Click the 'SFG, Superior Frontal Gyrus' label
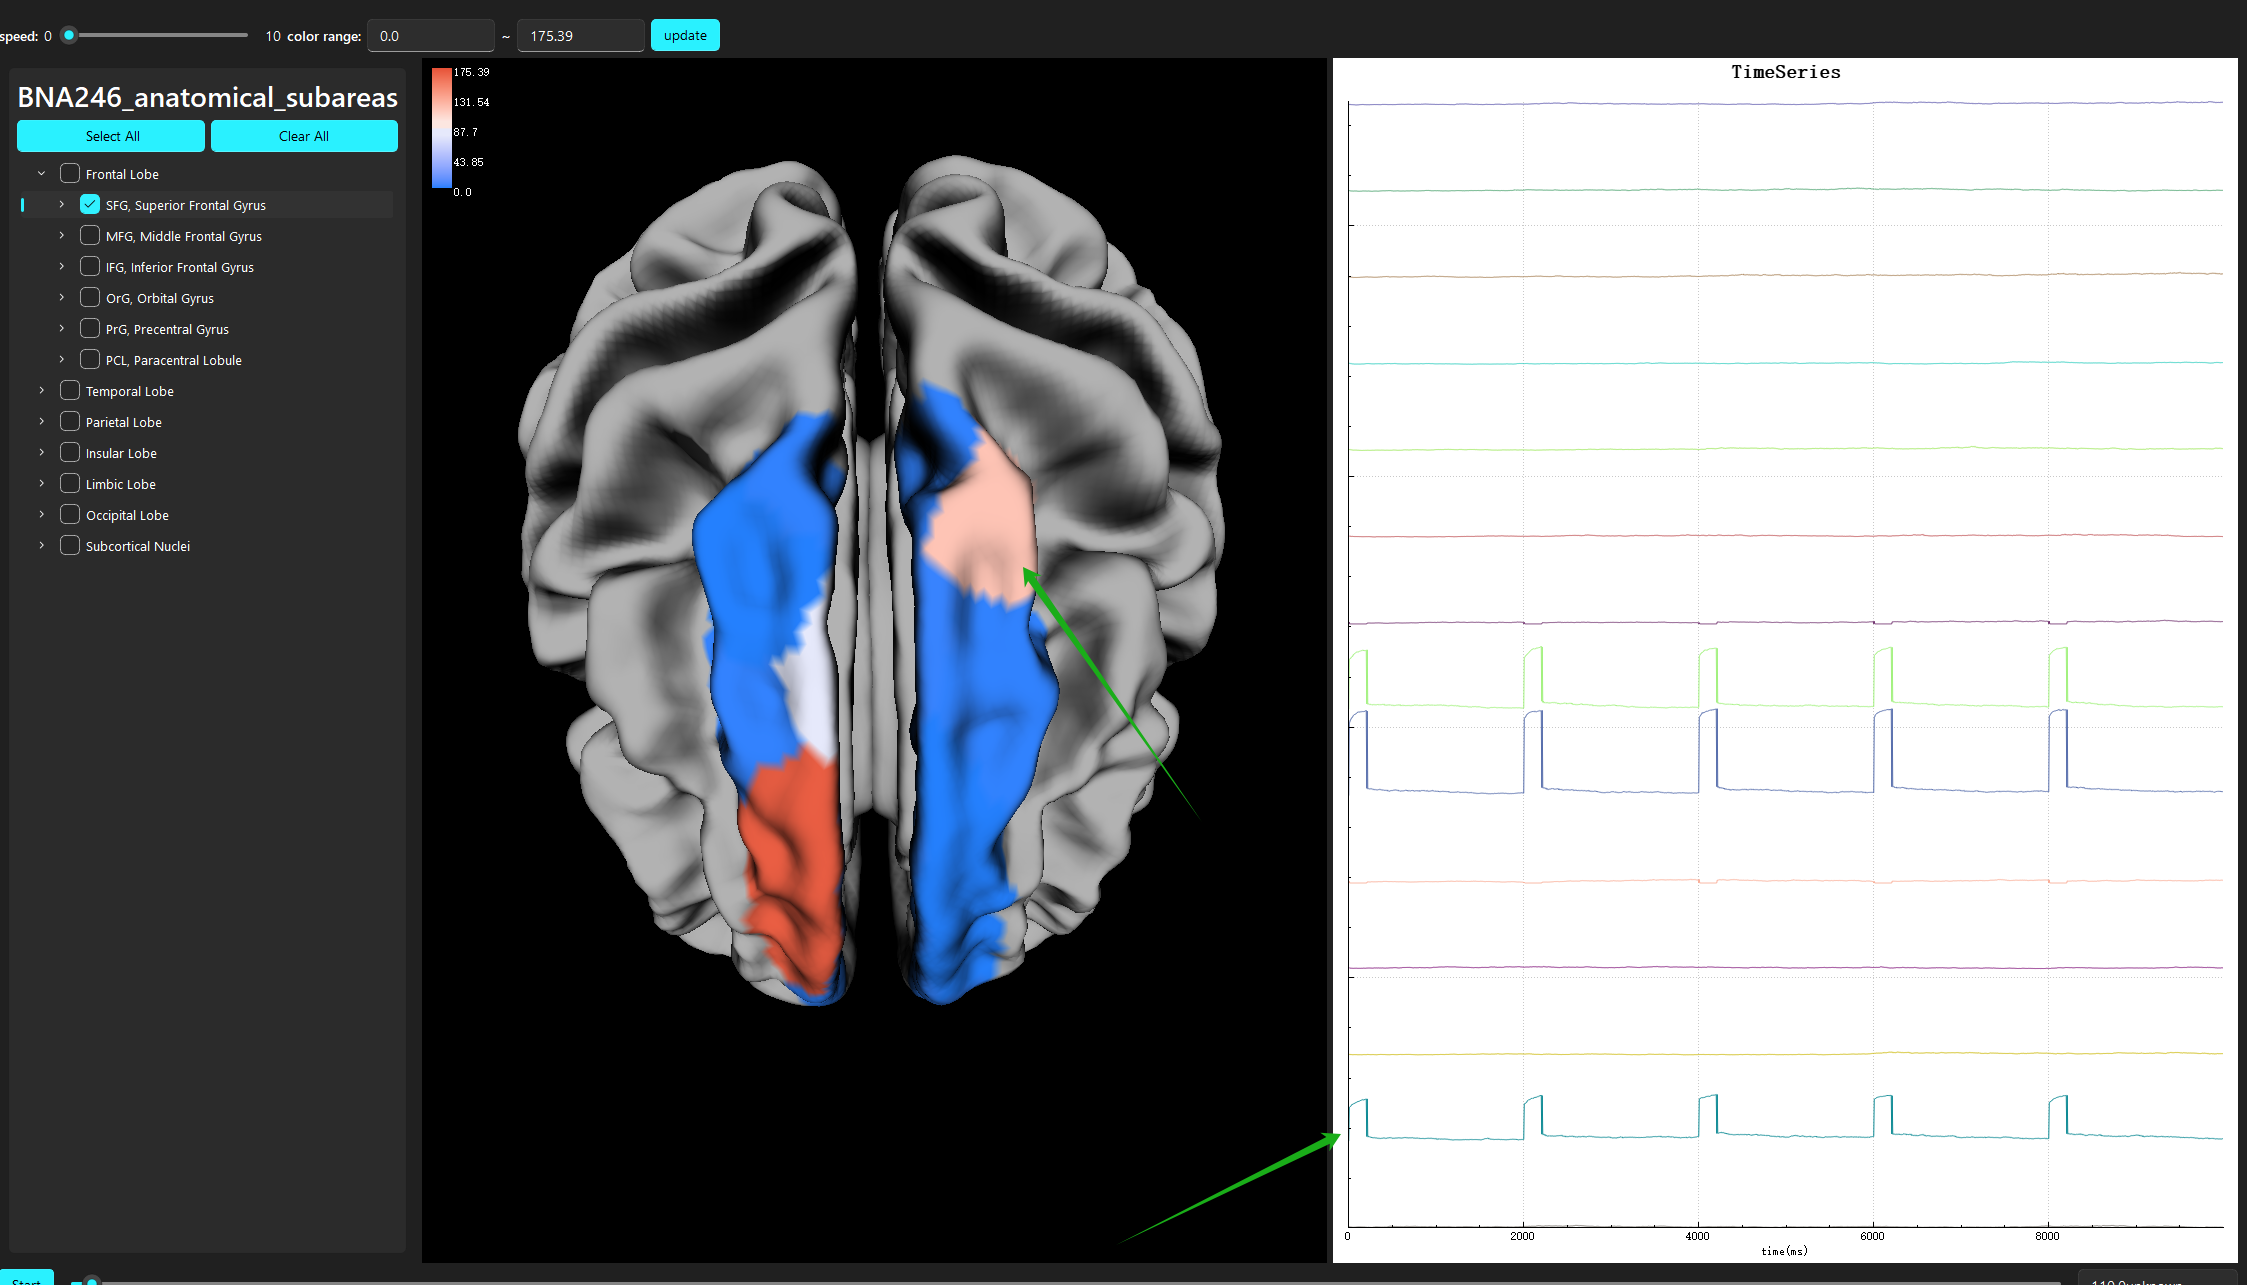 tap(186, 205)
